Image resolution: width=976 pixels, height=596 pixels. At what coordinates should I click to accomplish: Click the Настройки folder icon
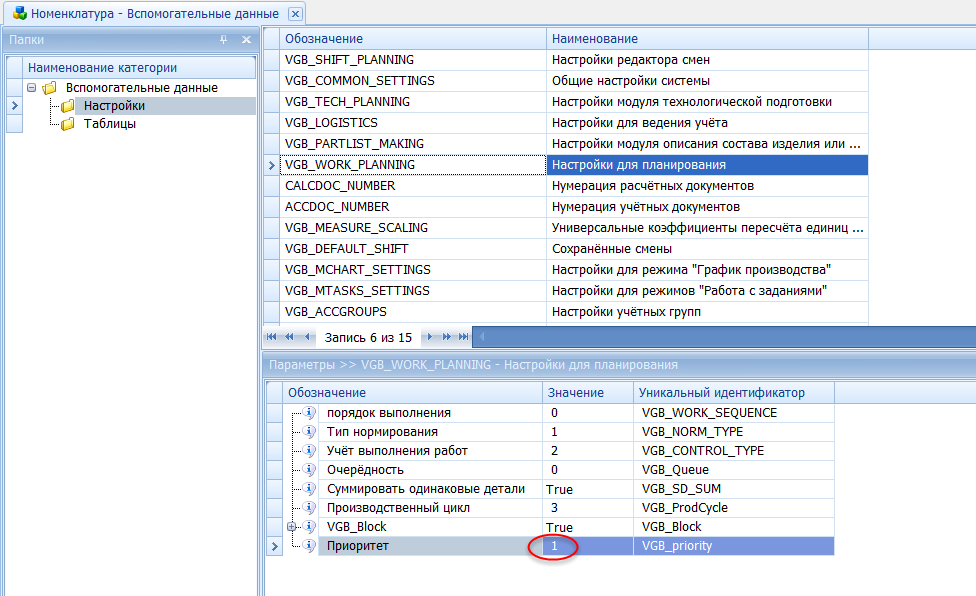pos(68,106)
